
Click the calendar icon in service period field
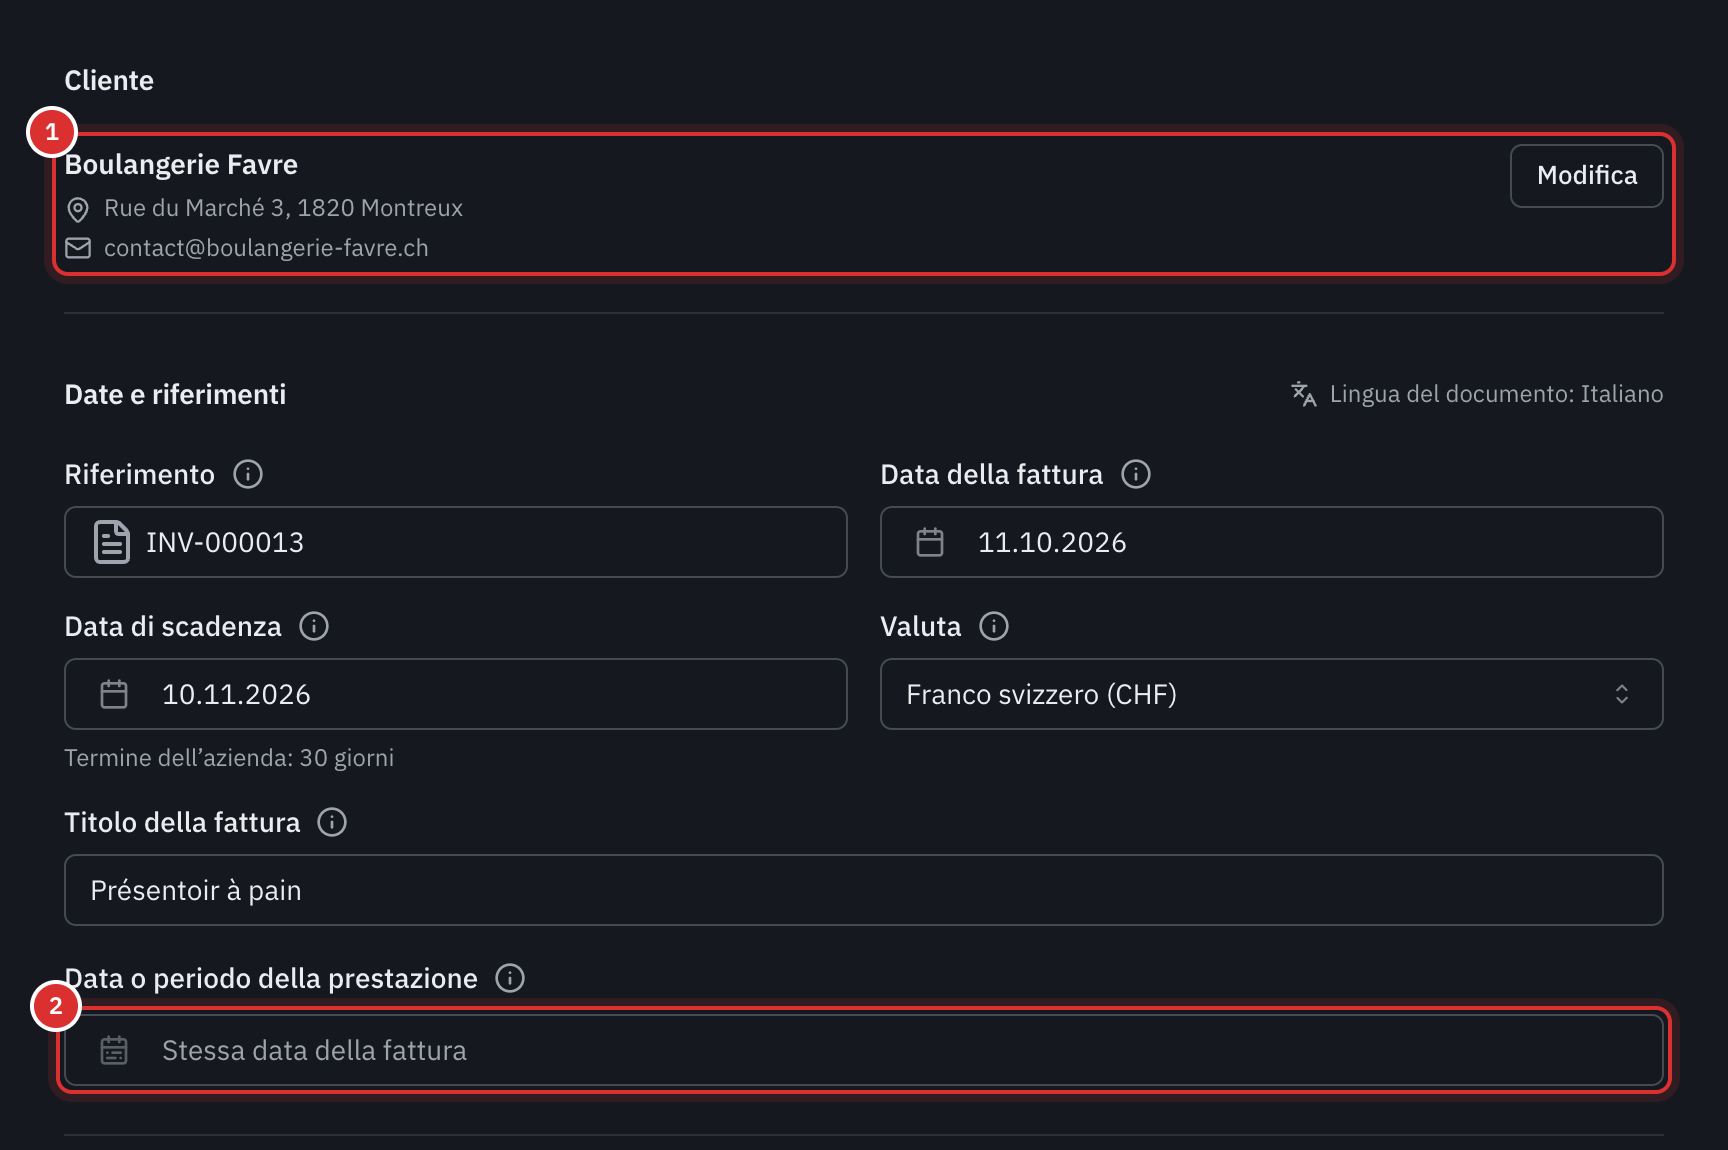pos(114,1050)
